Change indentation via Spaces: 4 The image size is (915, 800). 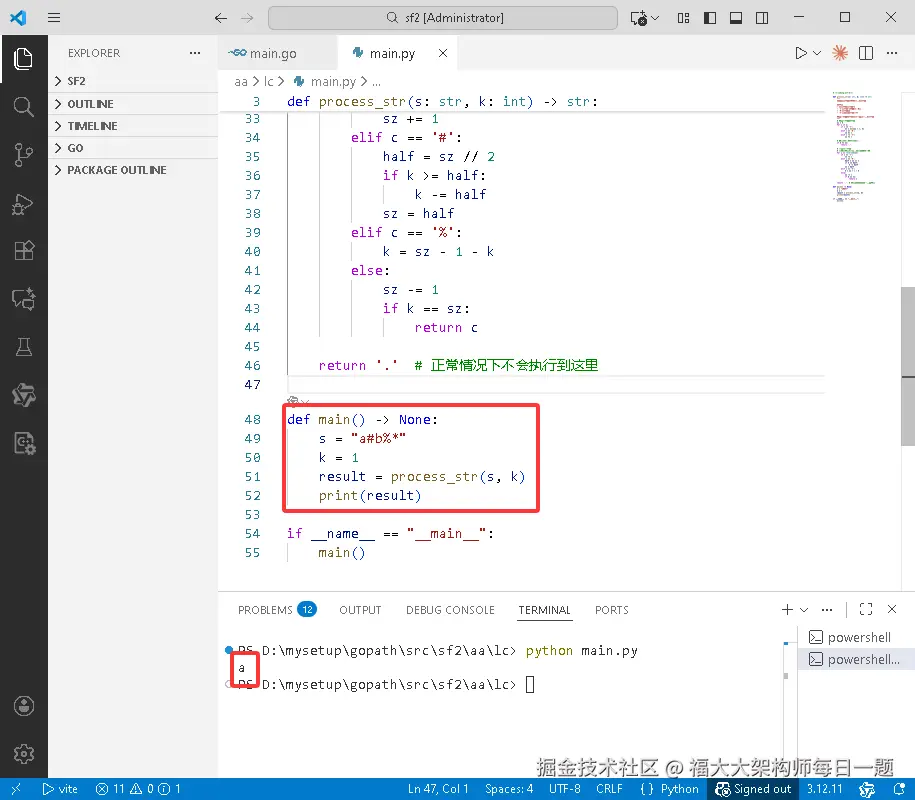(509, 789)
